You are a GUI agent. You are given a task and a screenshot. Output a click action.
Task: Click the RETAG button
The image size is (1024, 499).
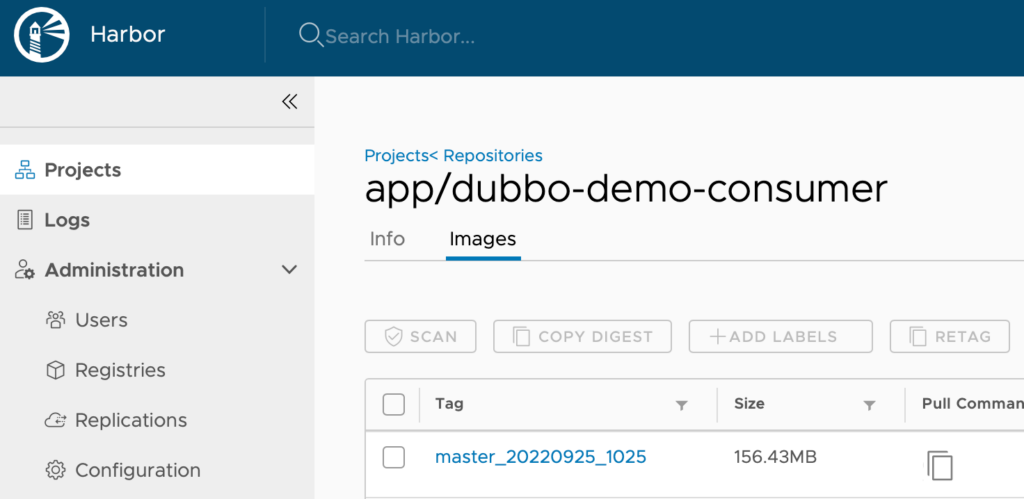coord(950,336)
